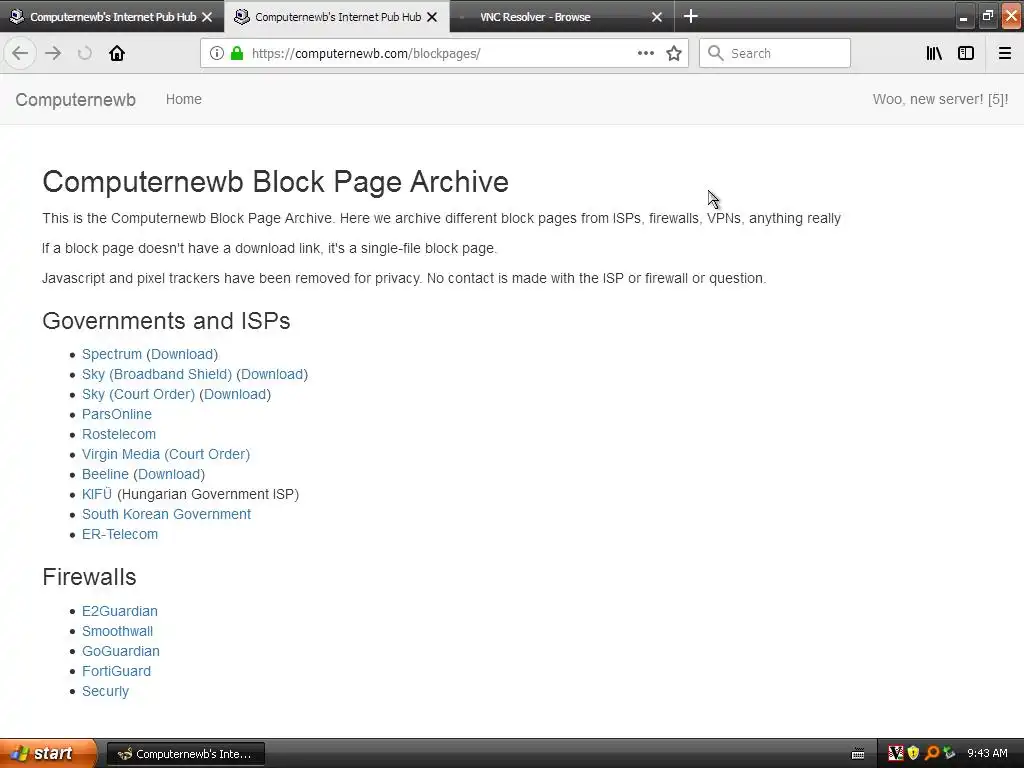Select the active Computernewb's Internet Pub Hub tab
The width and height of the screenshot is (1024, 768).
point(337,16)
